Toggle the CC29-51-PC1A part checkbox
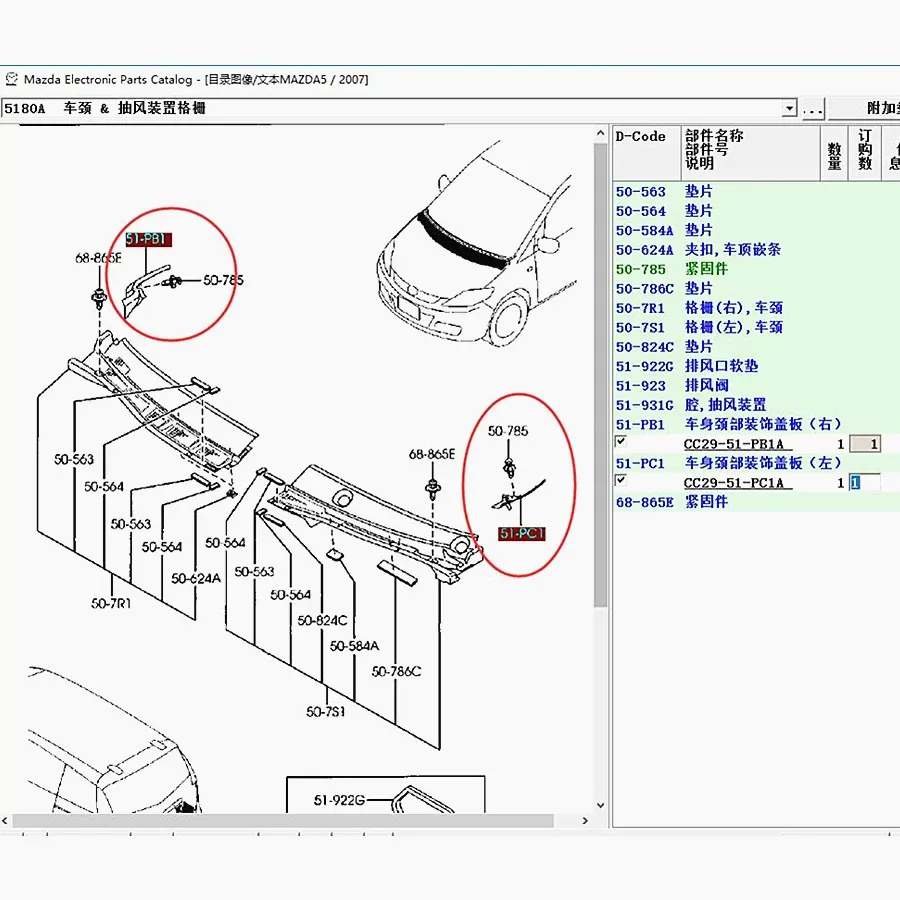The width and height of the screenshot is (900, 900). click(x=621, y=481)
